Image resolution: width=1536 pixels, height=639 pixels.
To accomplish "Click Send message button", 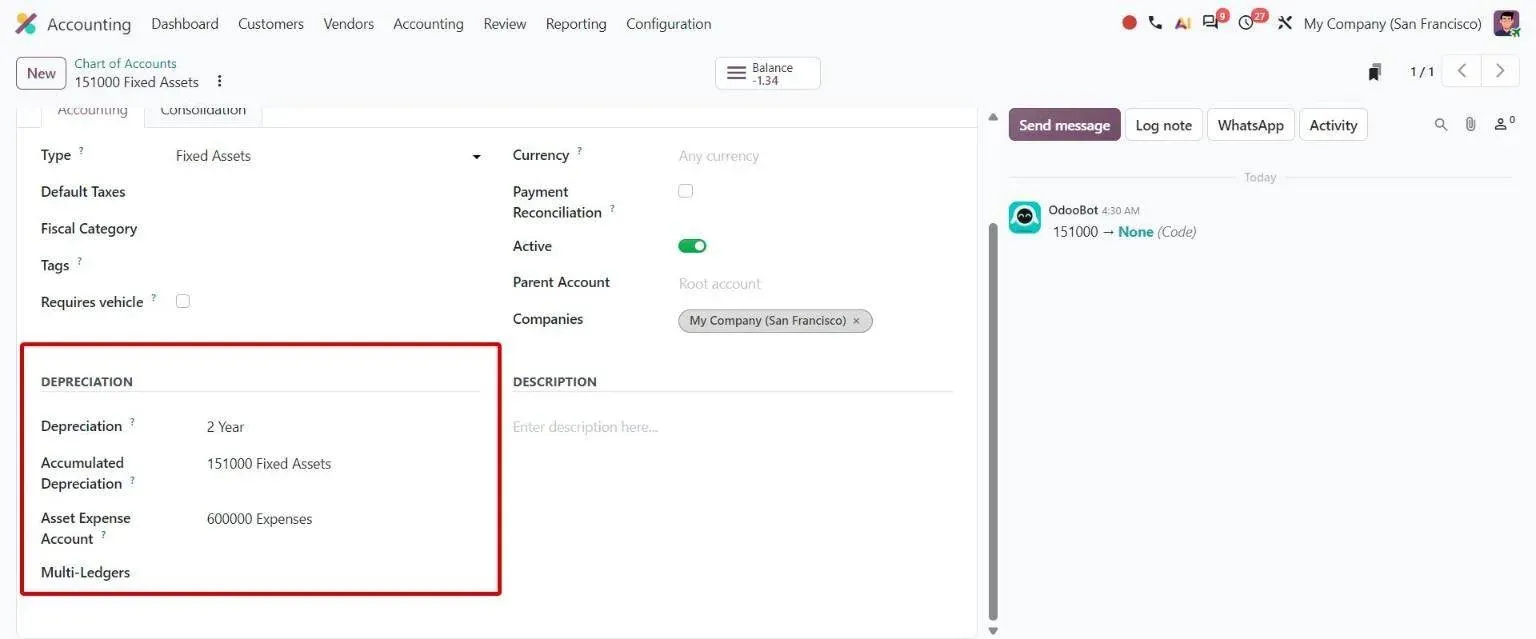I will pyautogui.click(x=1064, y=125).
